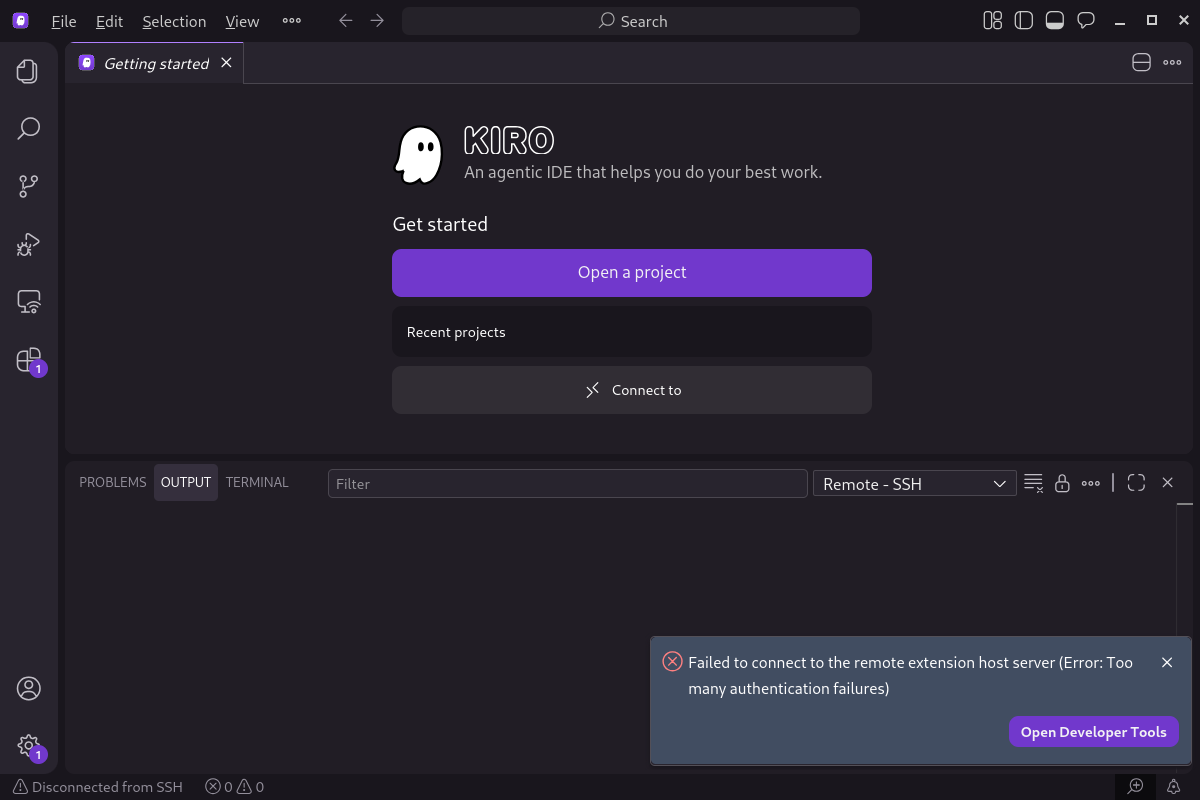Open the Accounts menu icon
Viewport: 1200px width, 800px height.
pyautogui.click(x=28, y=688)
